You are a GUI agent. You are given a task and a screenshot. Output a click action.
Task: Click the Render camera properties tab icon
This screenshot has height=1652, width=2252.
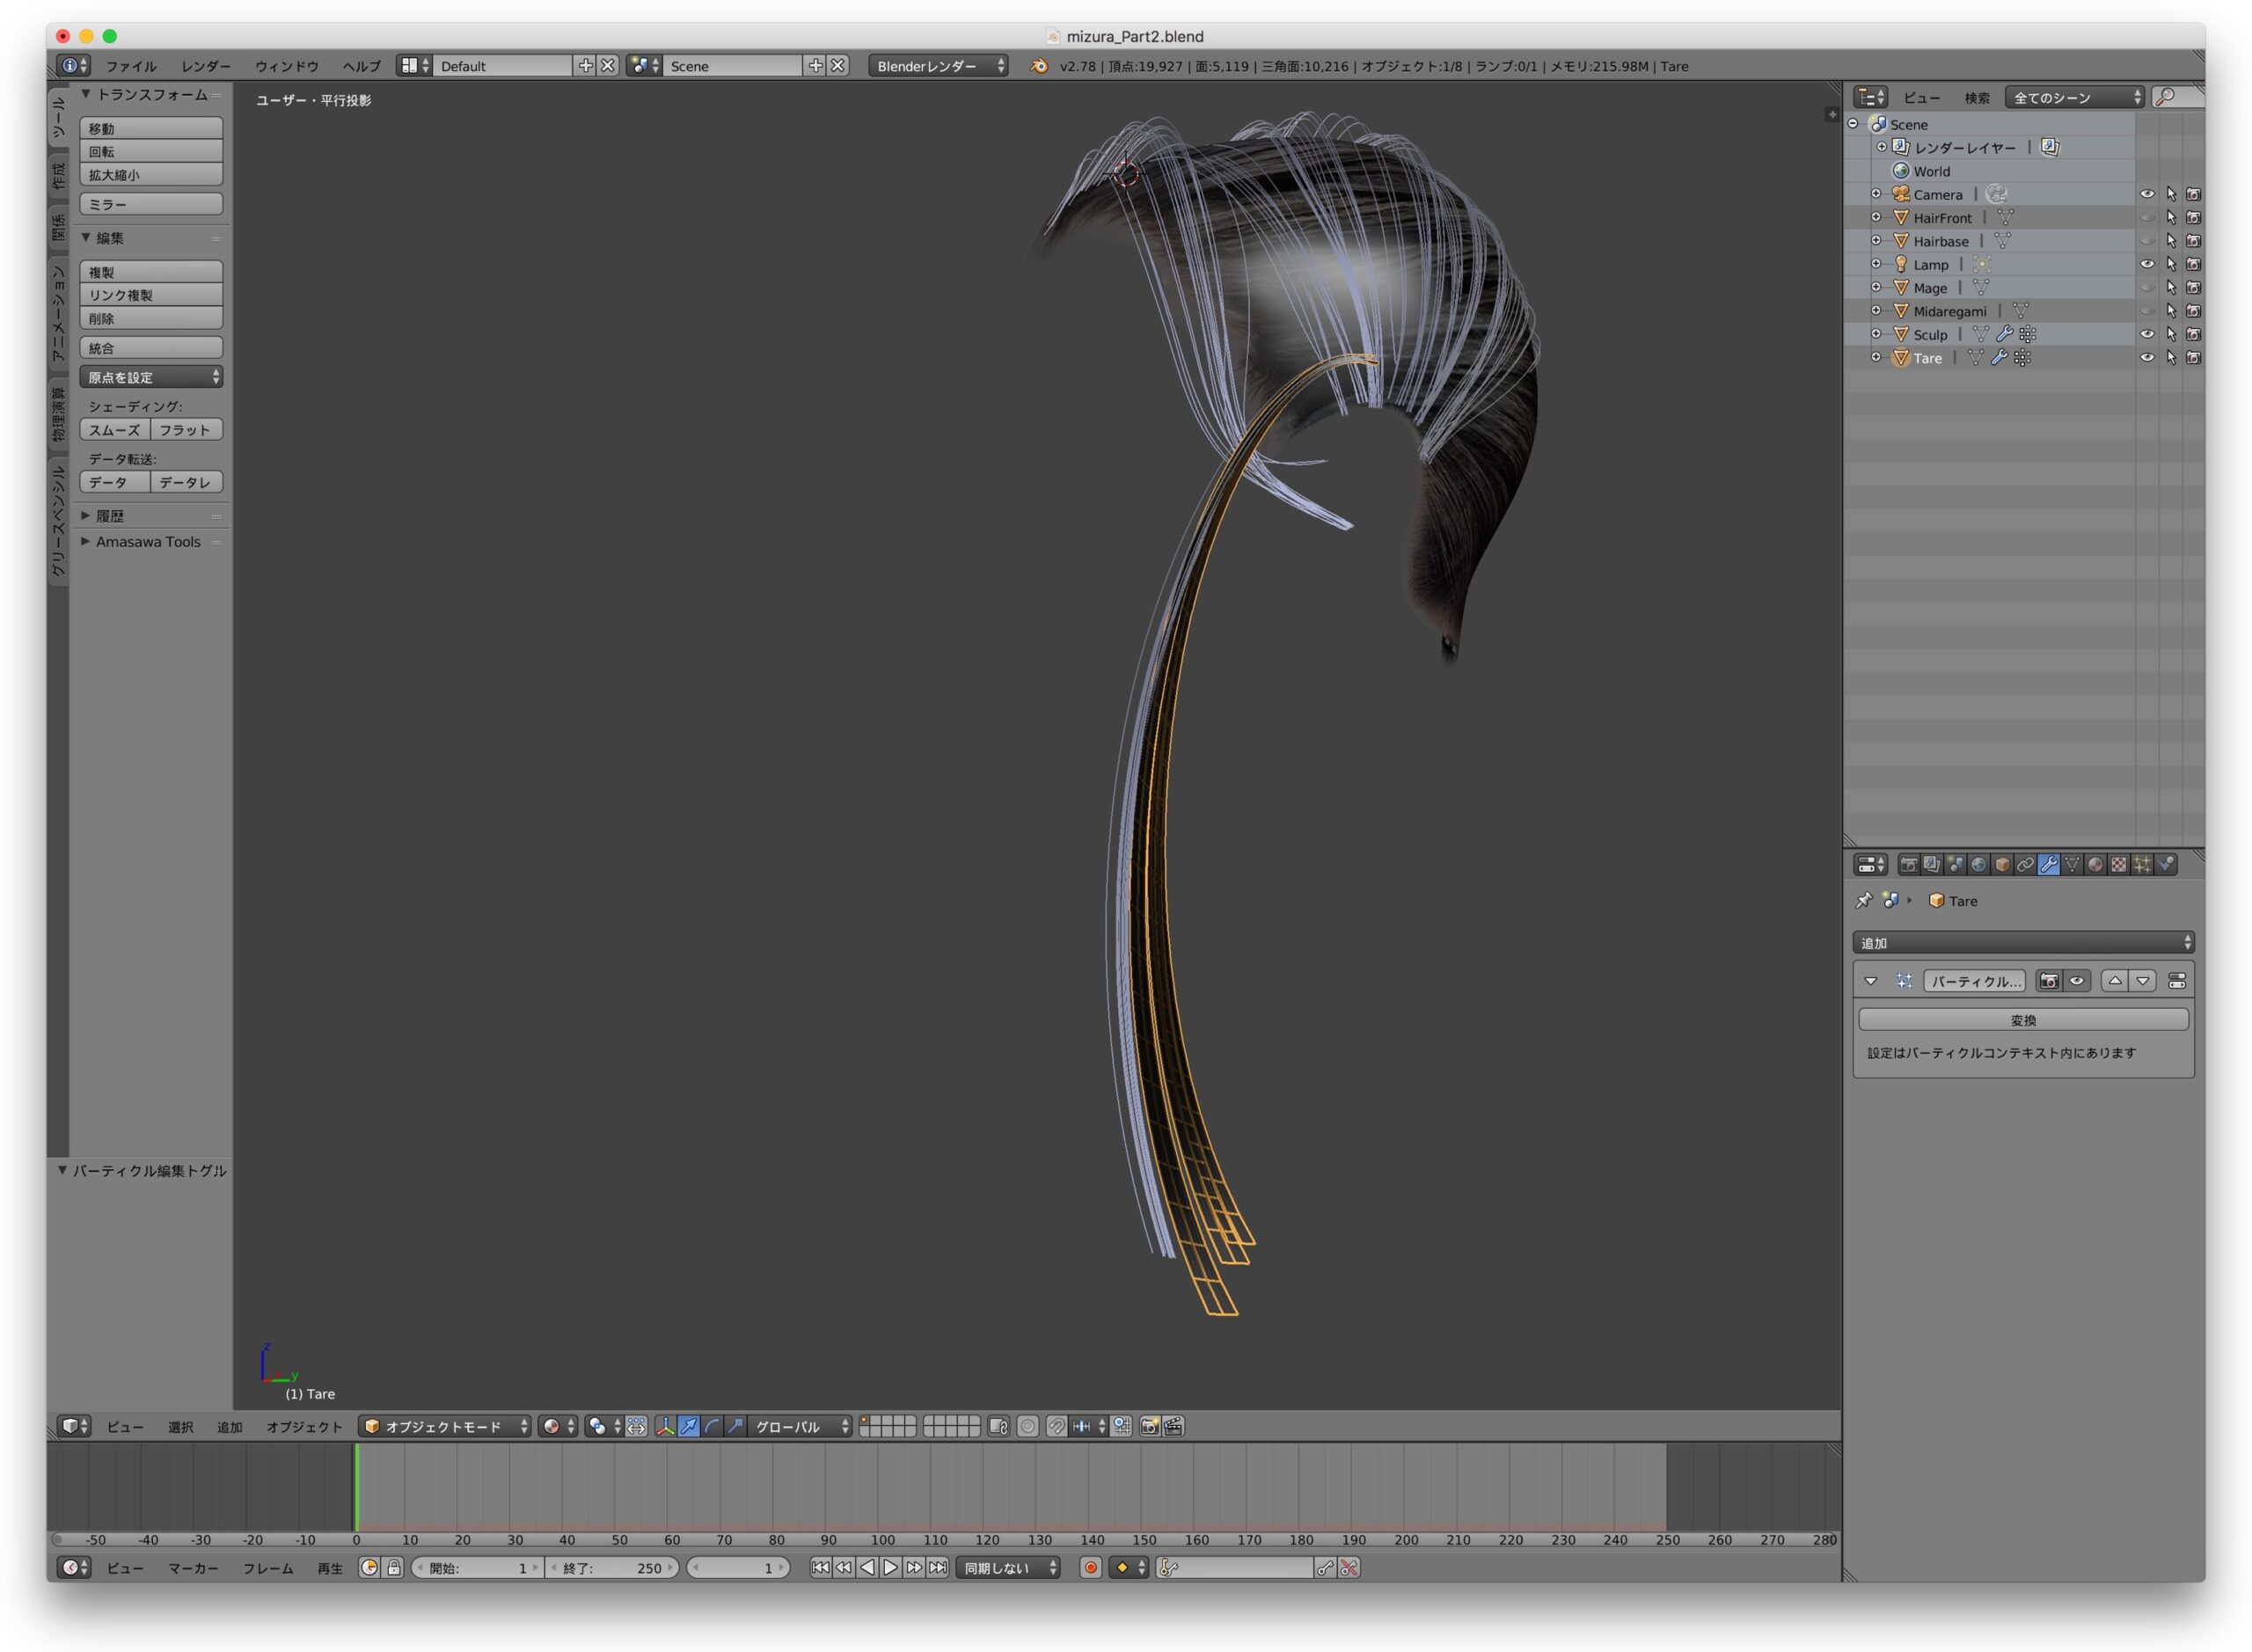pyautogui.click(x=1908, y=865)
